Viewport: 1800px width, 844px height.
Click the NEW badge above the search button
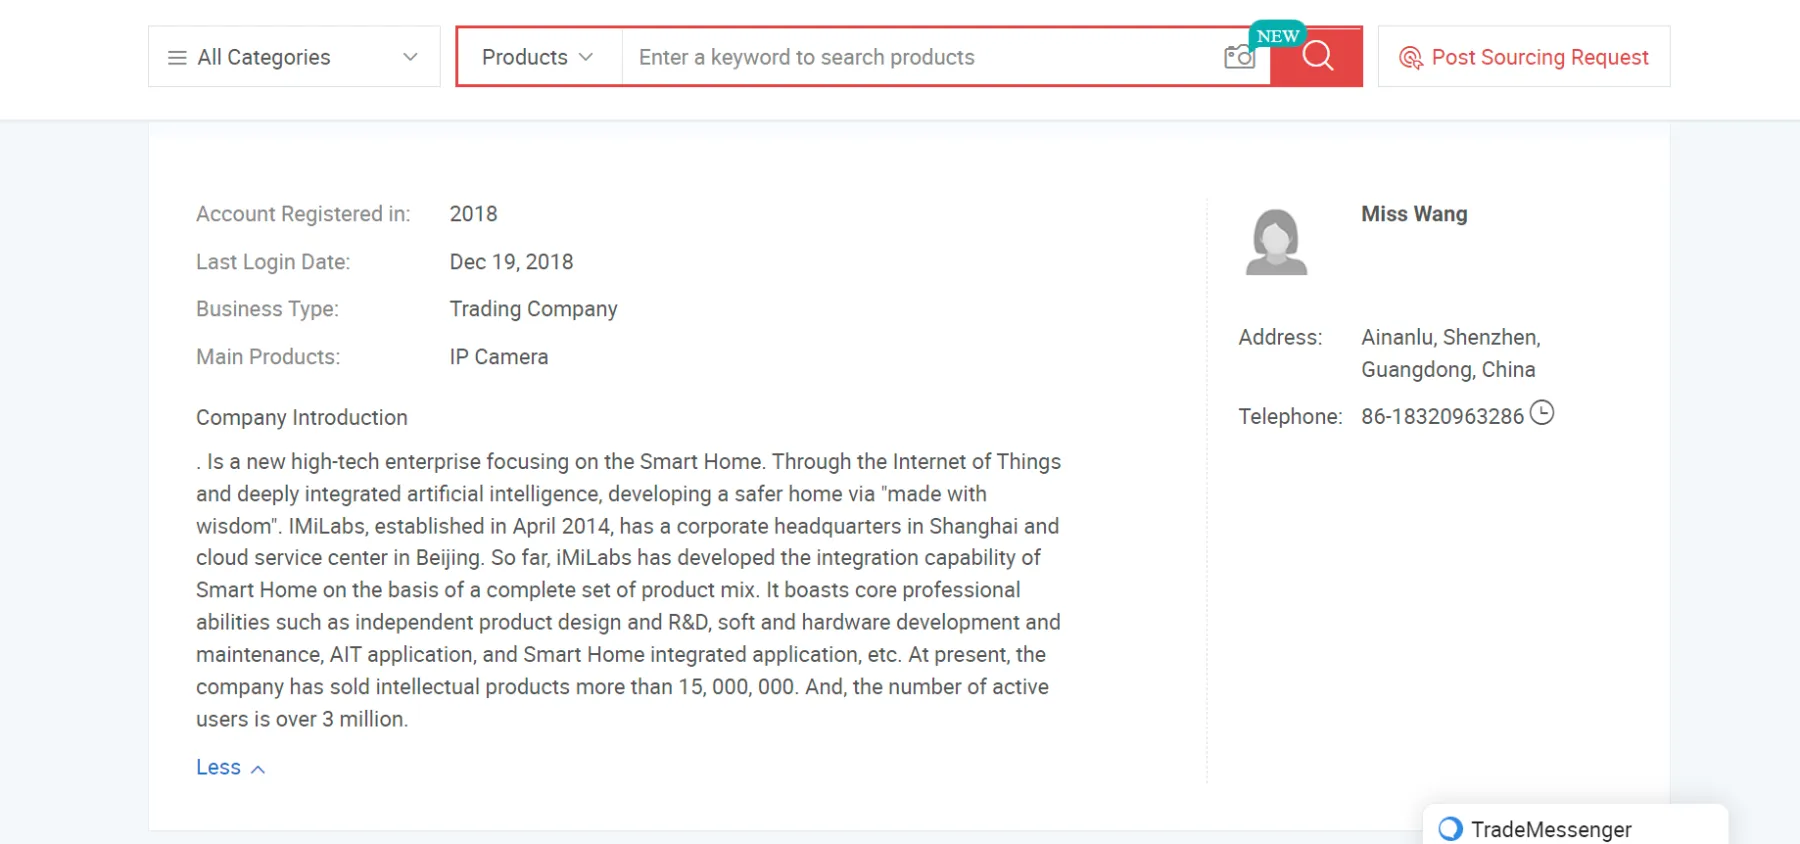point(1278,36)
